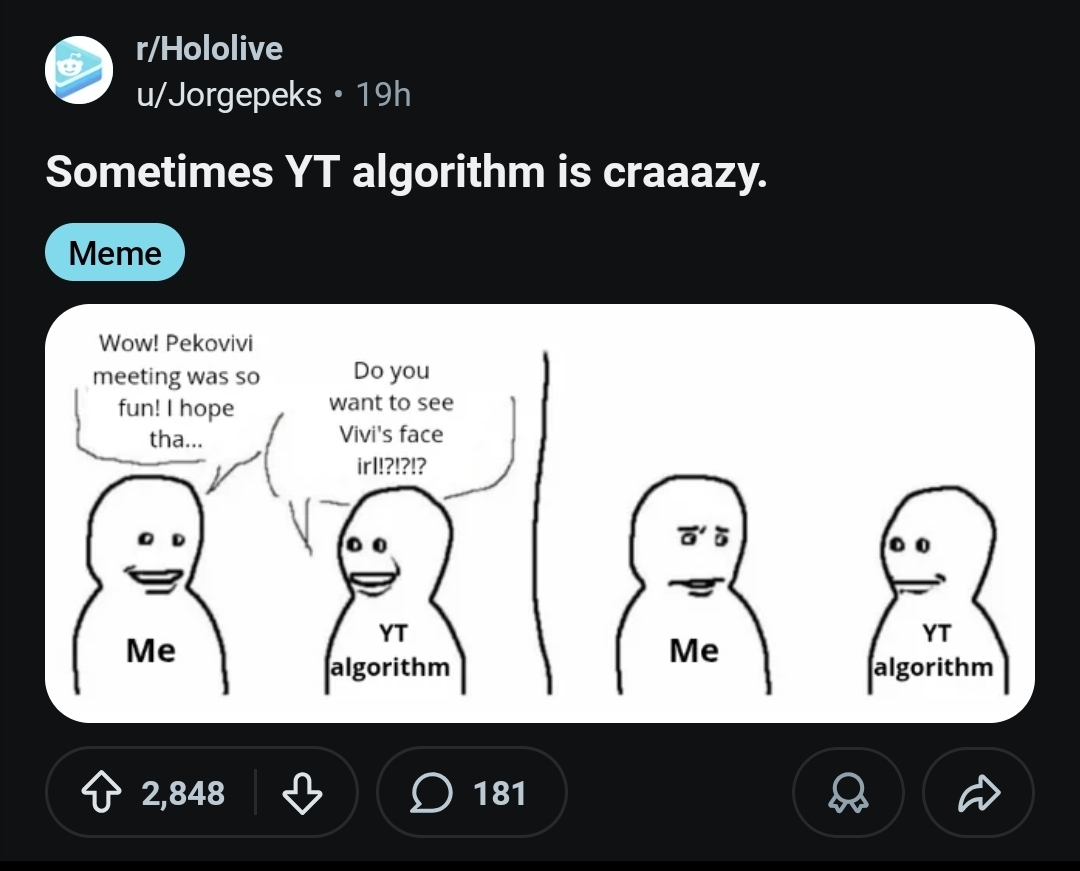This screenshot has width=1080, height=871.
Task: Filter by the Meme flair tag
Action: (115, 252)
